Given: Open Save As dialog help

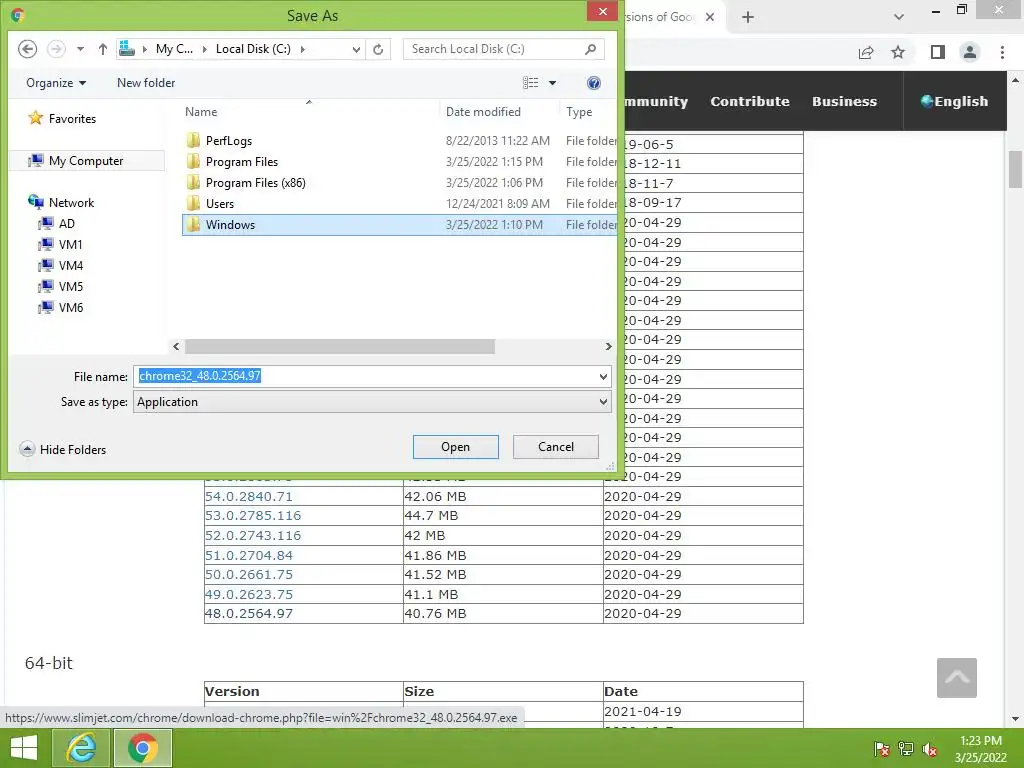Looking at the screenshot, I should coord(594,83).
